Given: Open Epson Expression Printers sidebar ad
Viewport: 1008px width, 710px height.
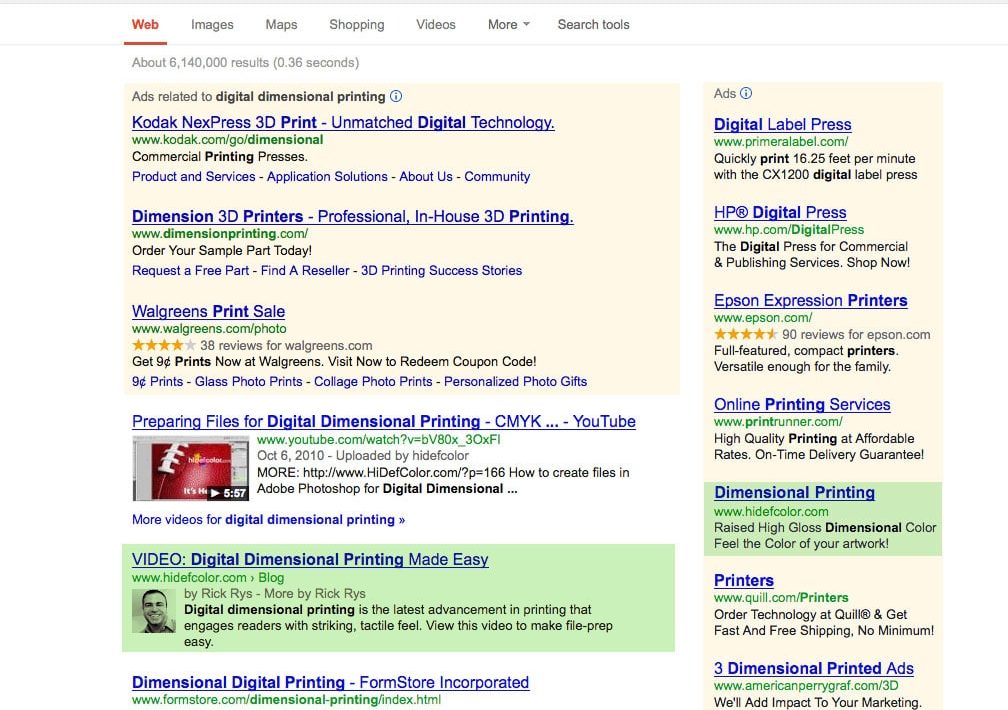Looking at the screenshot, I should pyautogui.click(x=811, y=300).
